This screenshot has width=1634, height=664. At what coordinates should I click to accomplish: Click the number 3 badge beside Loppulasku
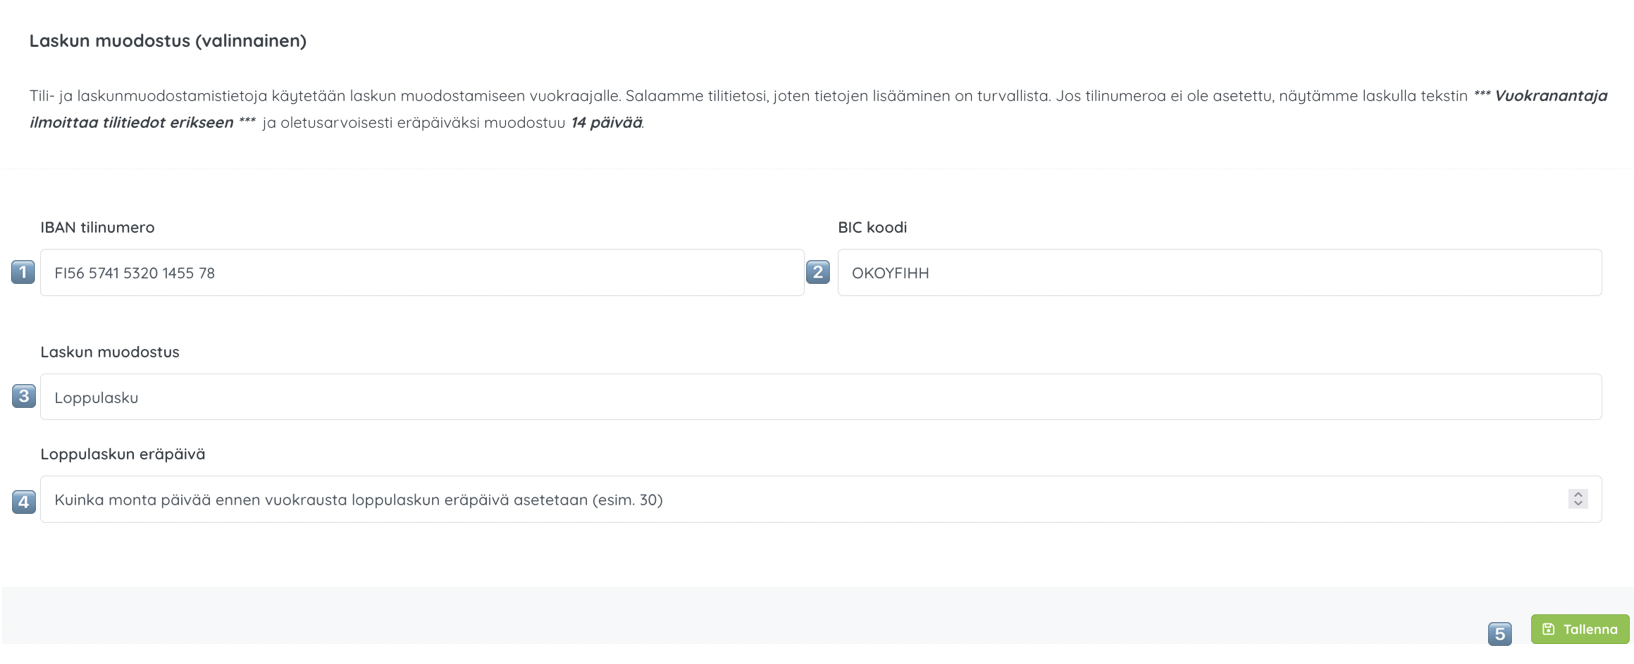[x=24, y=396]
